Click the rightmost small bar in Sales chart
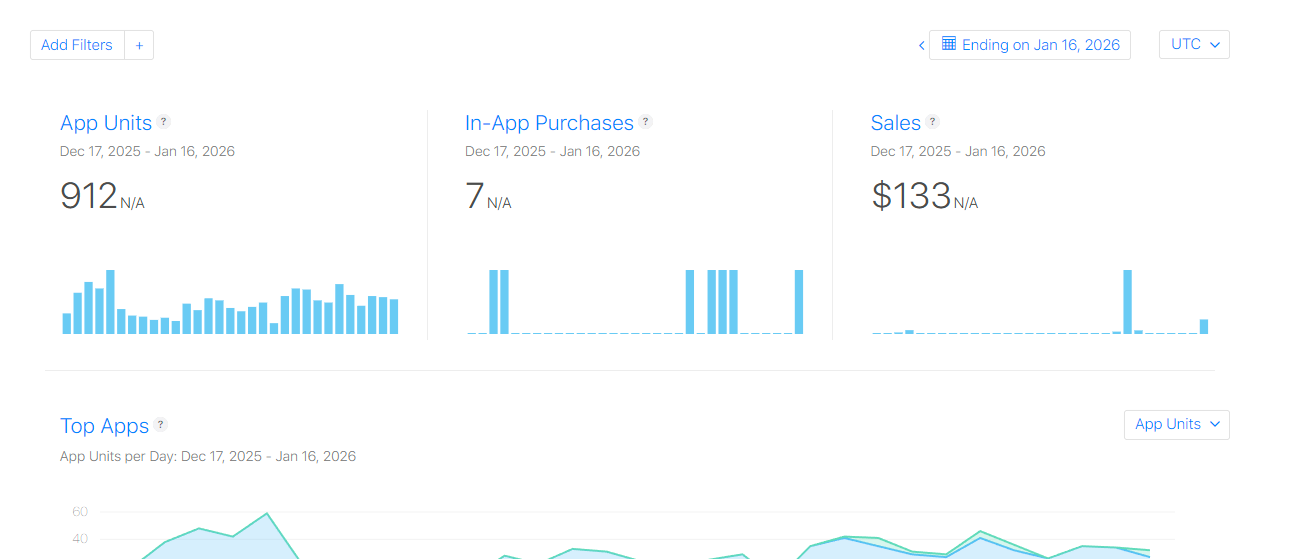 pos(1204,327)
